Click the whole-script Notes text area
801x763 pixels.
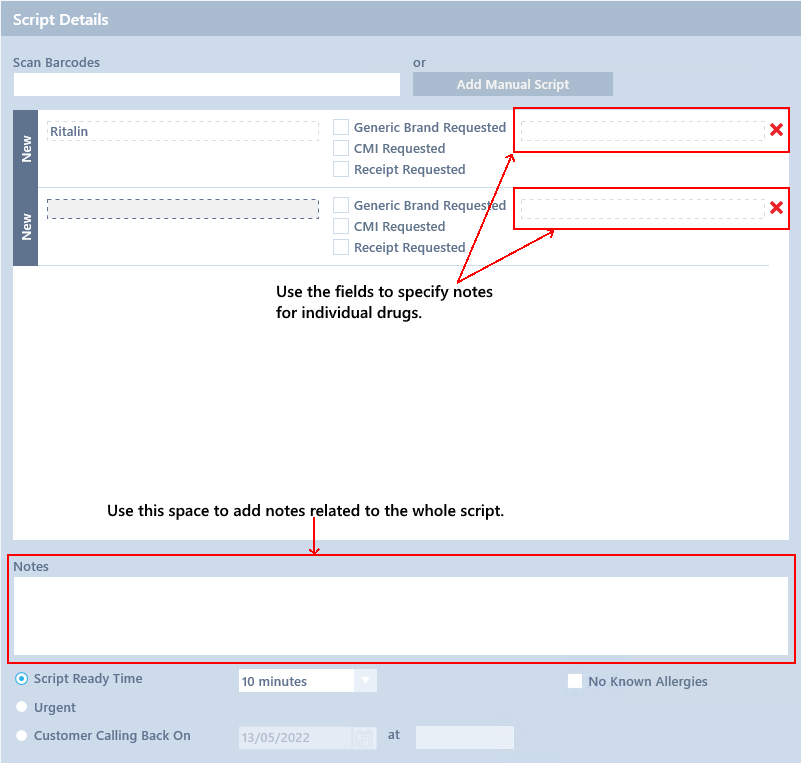tap(400, 615)
